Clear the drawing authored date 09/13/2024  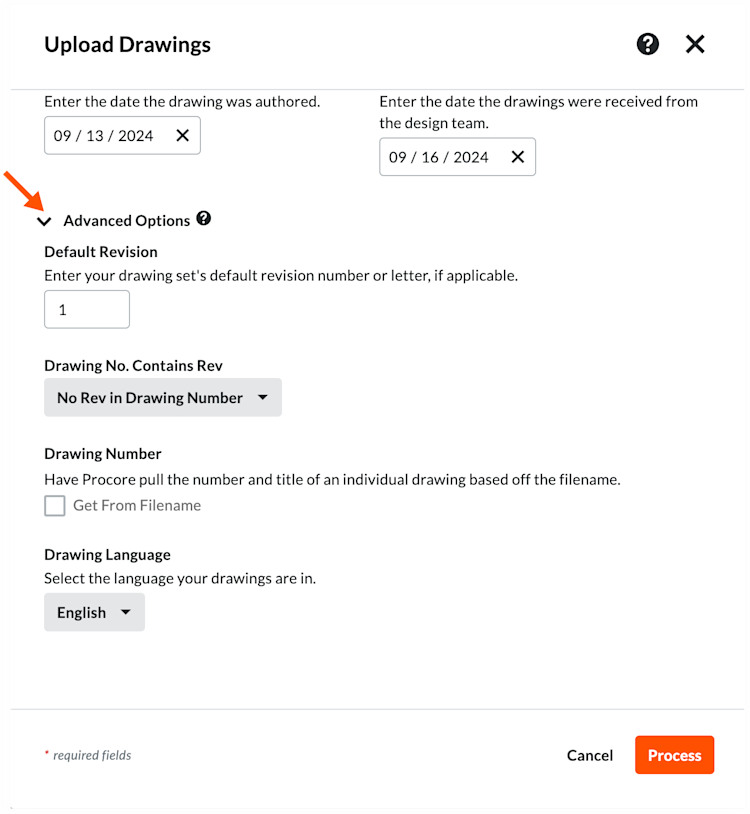point(182,135)
